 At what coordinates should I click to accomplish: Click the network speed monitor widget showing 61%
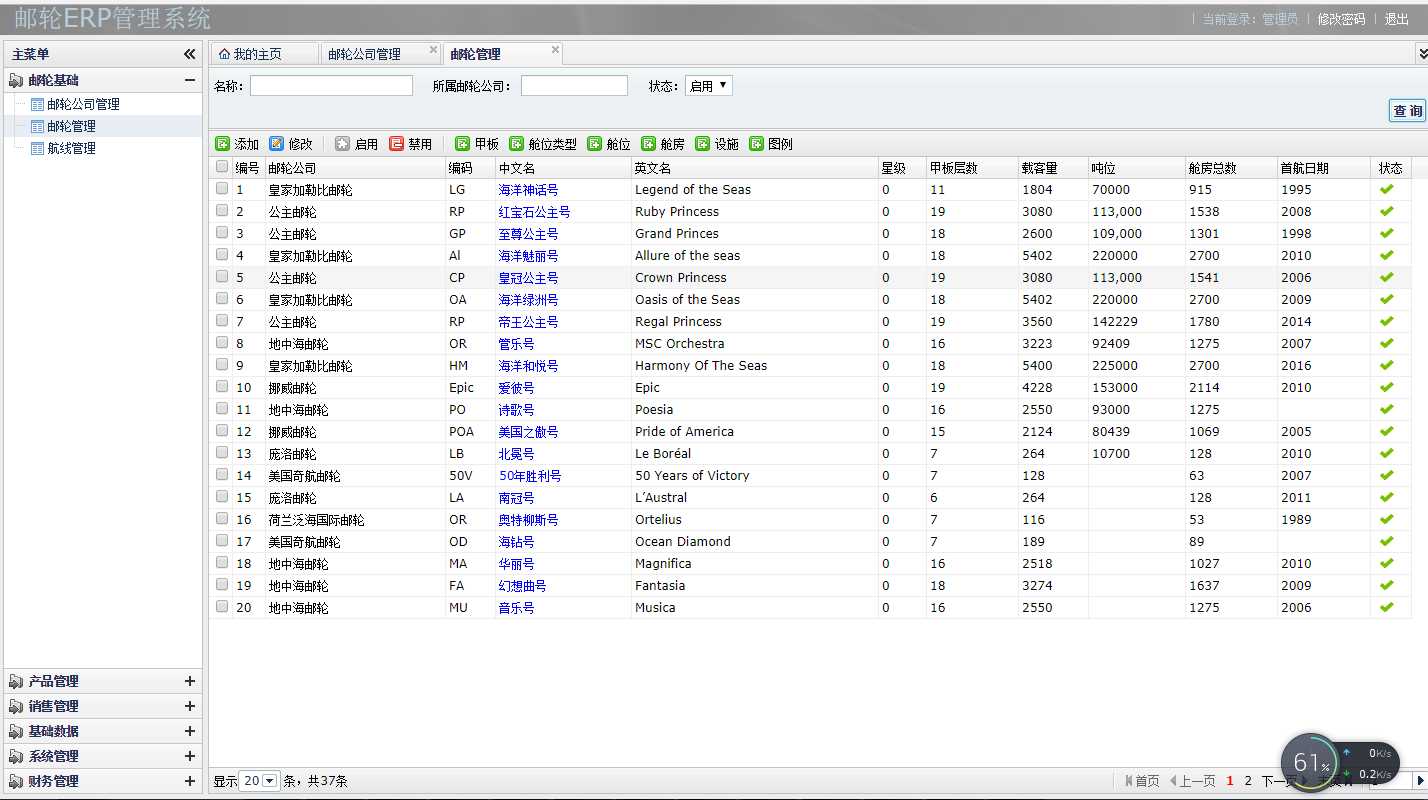point(1340,765)
